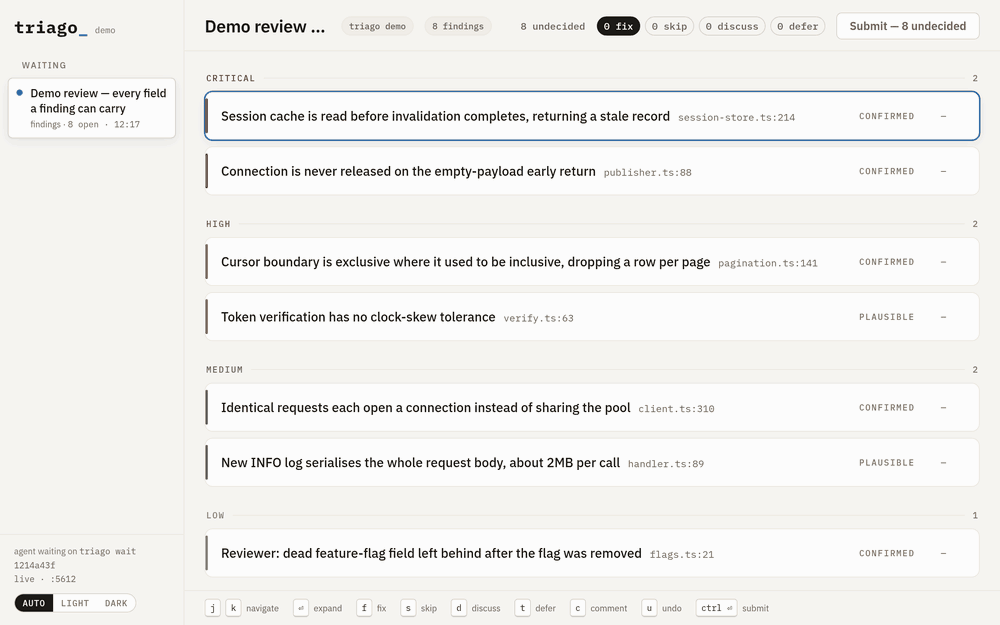
Task: Click the 8 findings tag
Action: pos(458,26)
